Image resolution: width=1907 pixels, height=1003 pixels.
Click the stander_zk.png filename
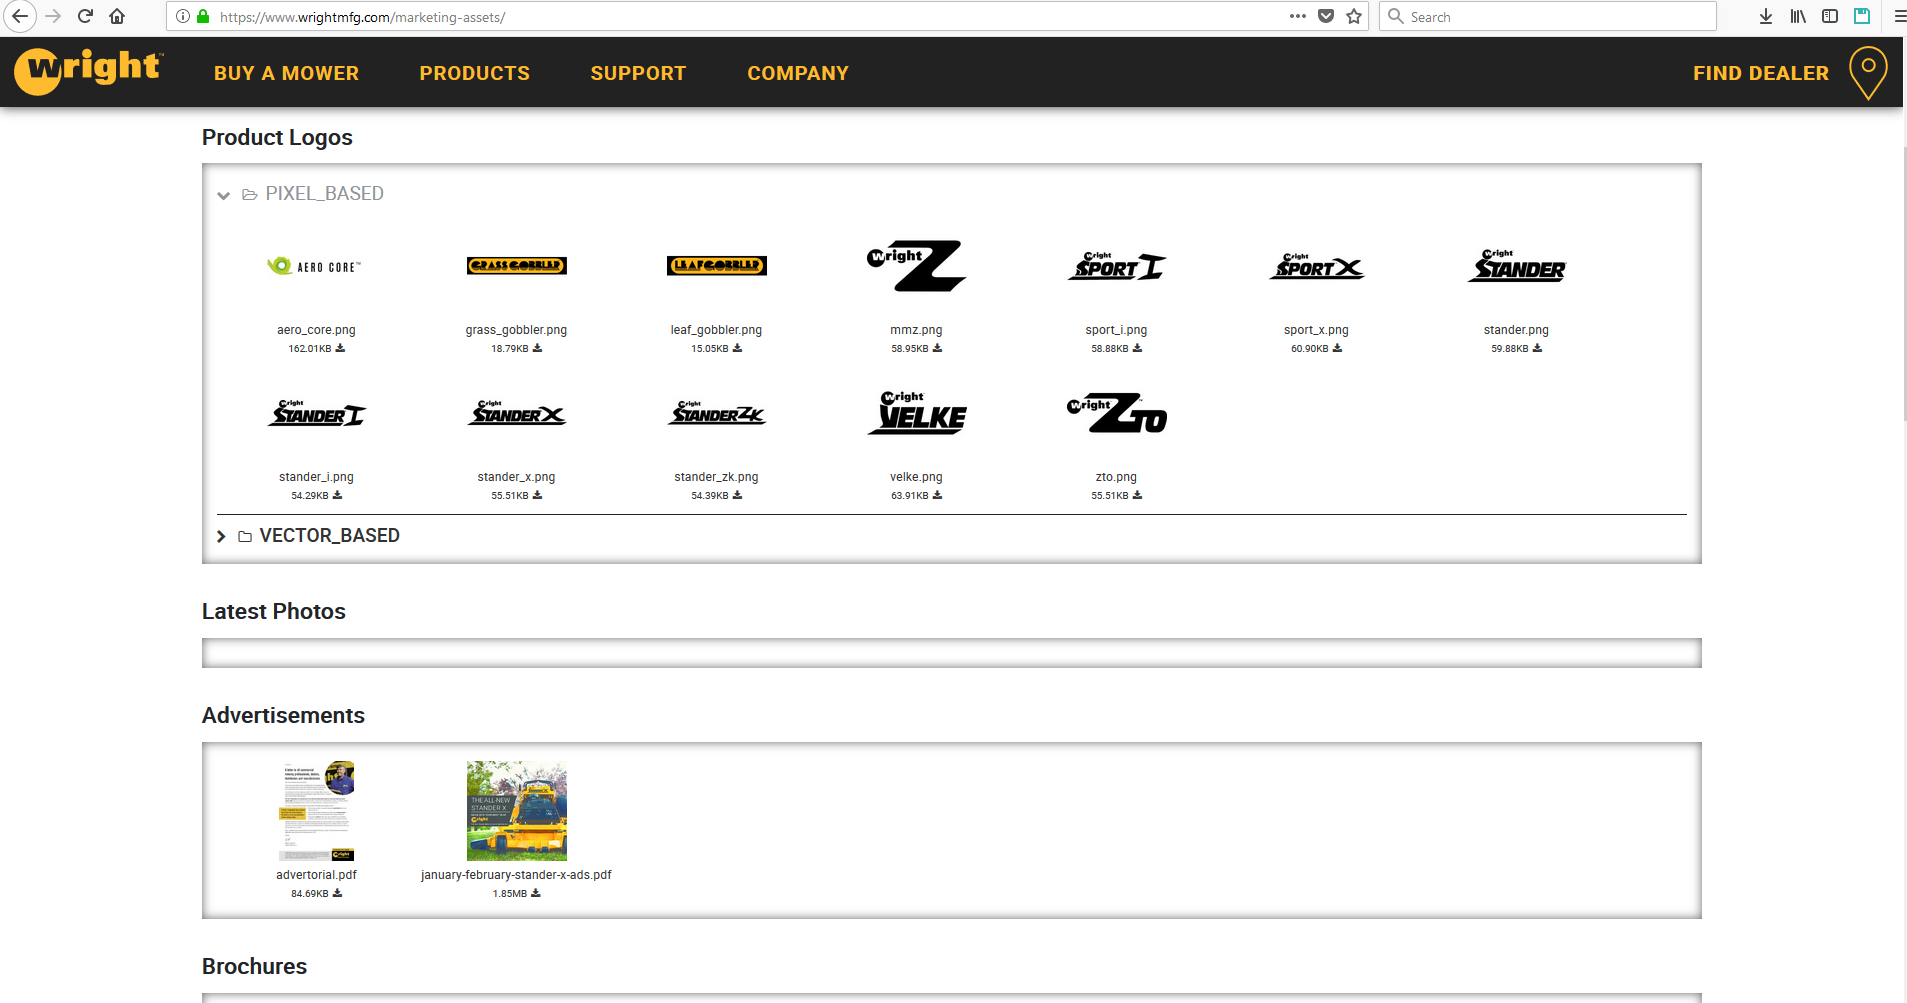point(716,477)
